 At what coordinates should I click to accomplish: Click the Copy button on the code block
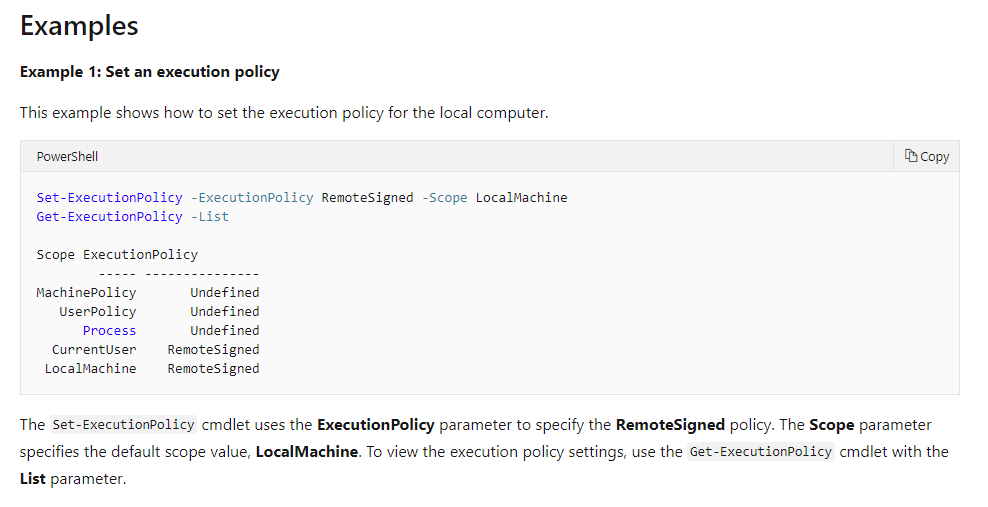[x=926, y=156]
